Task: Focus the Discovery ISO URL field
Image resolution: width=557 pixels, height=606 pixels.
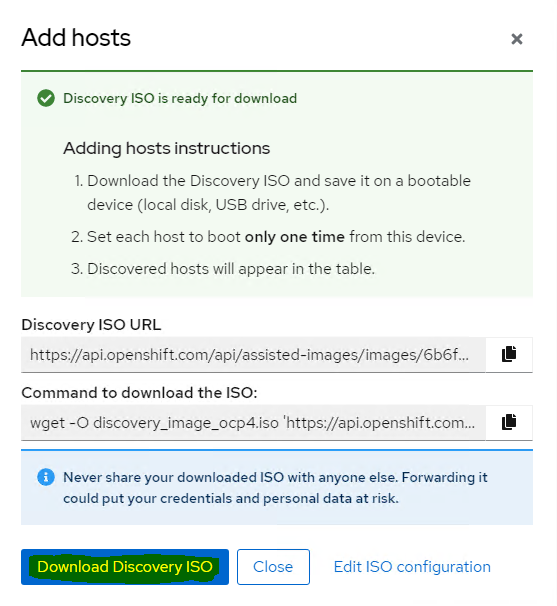Action: pos(253,355)
